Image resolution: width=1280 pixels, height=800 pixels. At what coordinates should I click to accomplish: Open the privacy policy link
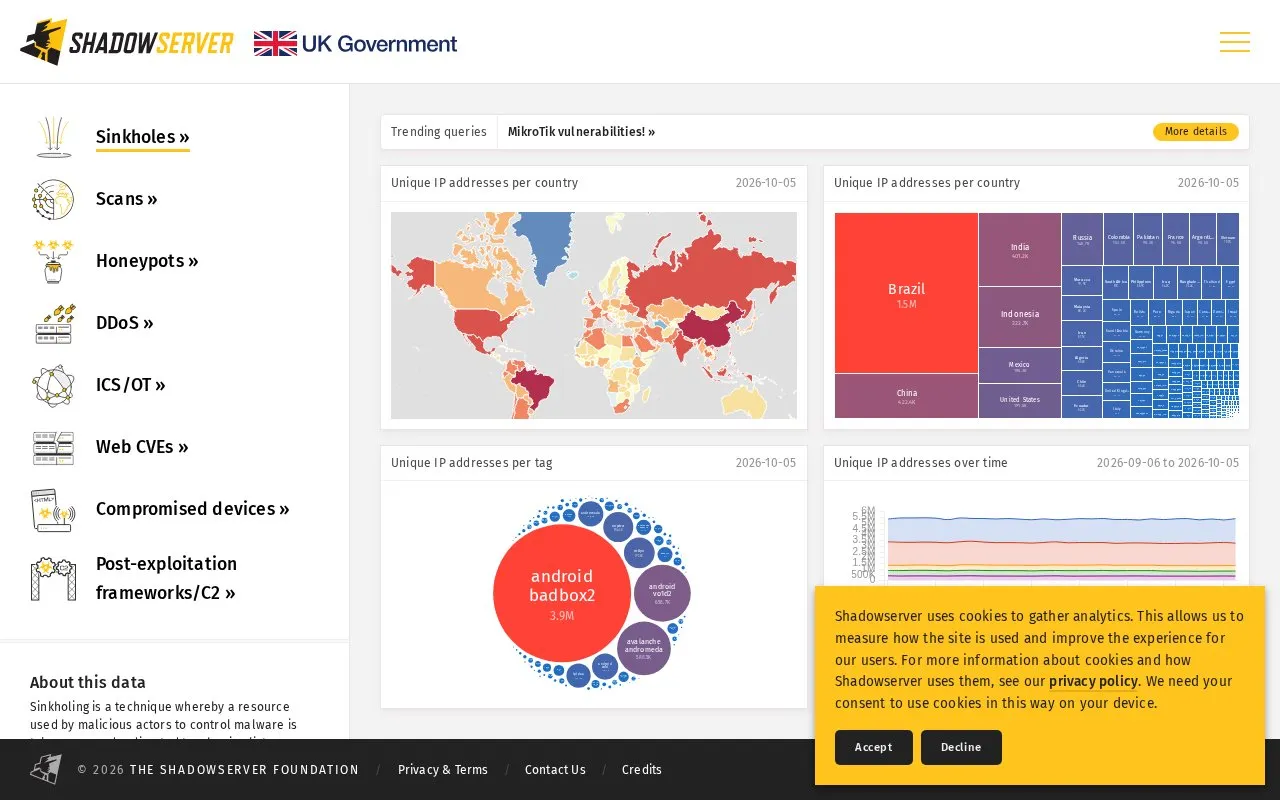(x=1093, y=681)
